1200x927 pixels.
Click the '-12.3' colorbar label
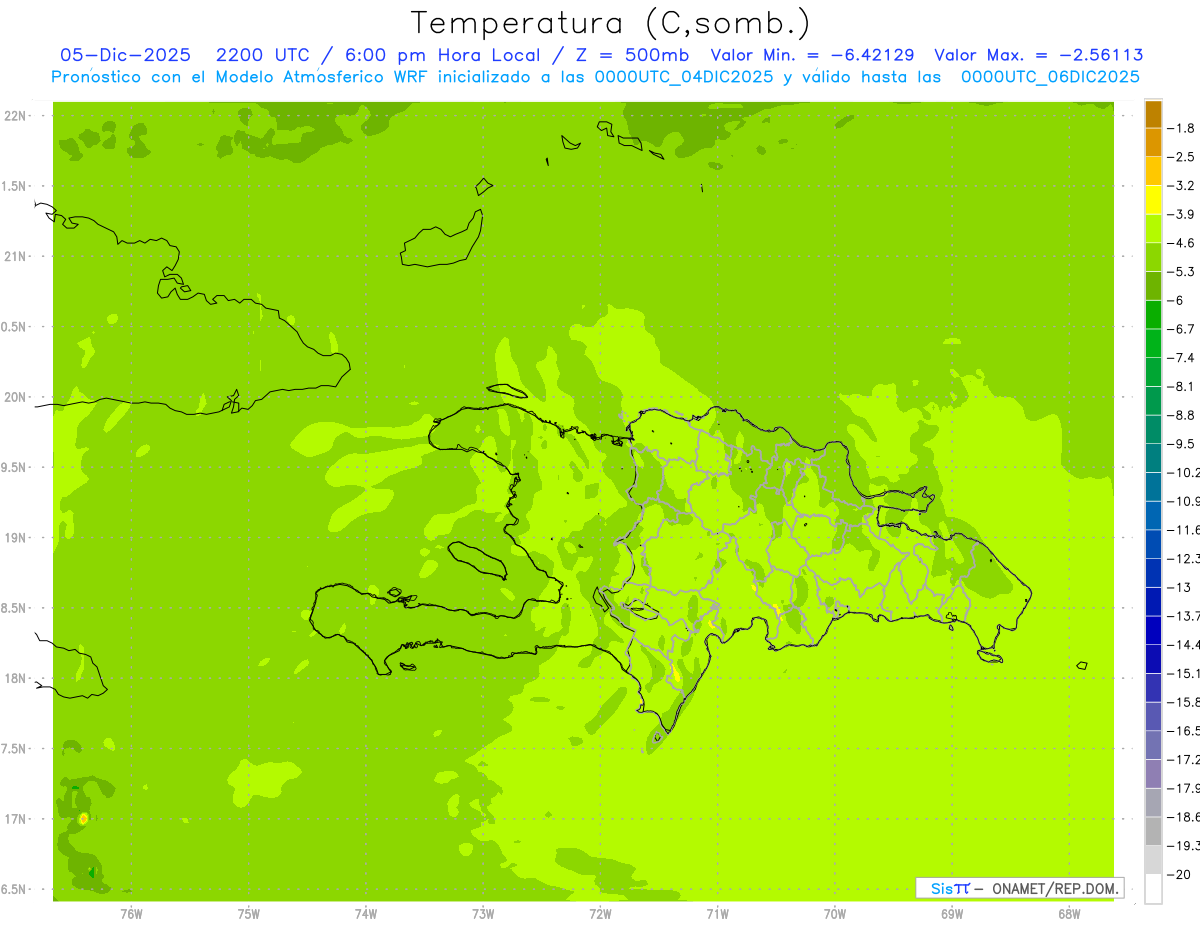click(1183, 559)
